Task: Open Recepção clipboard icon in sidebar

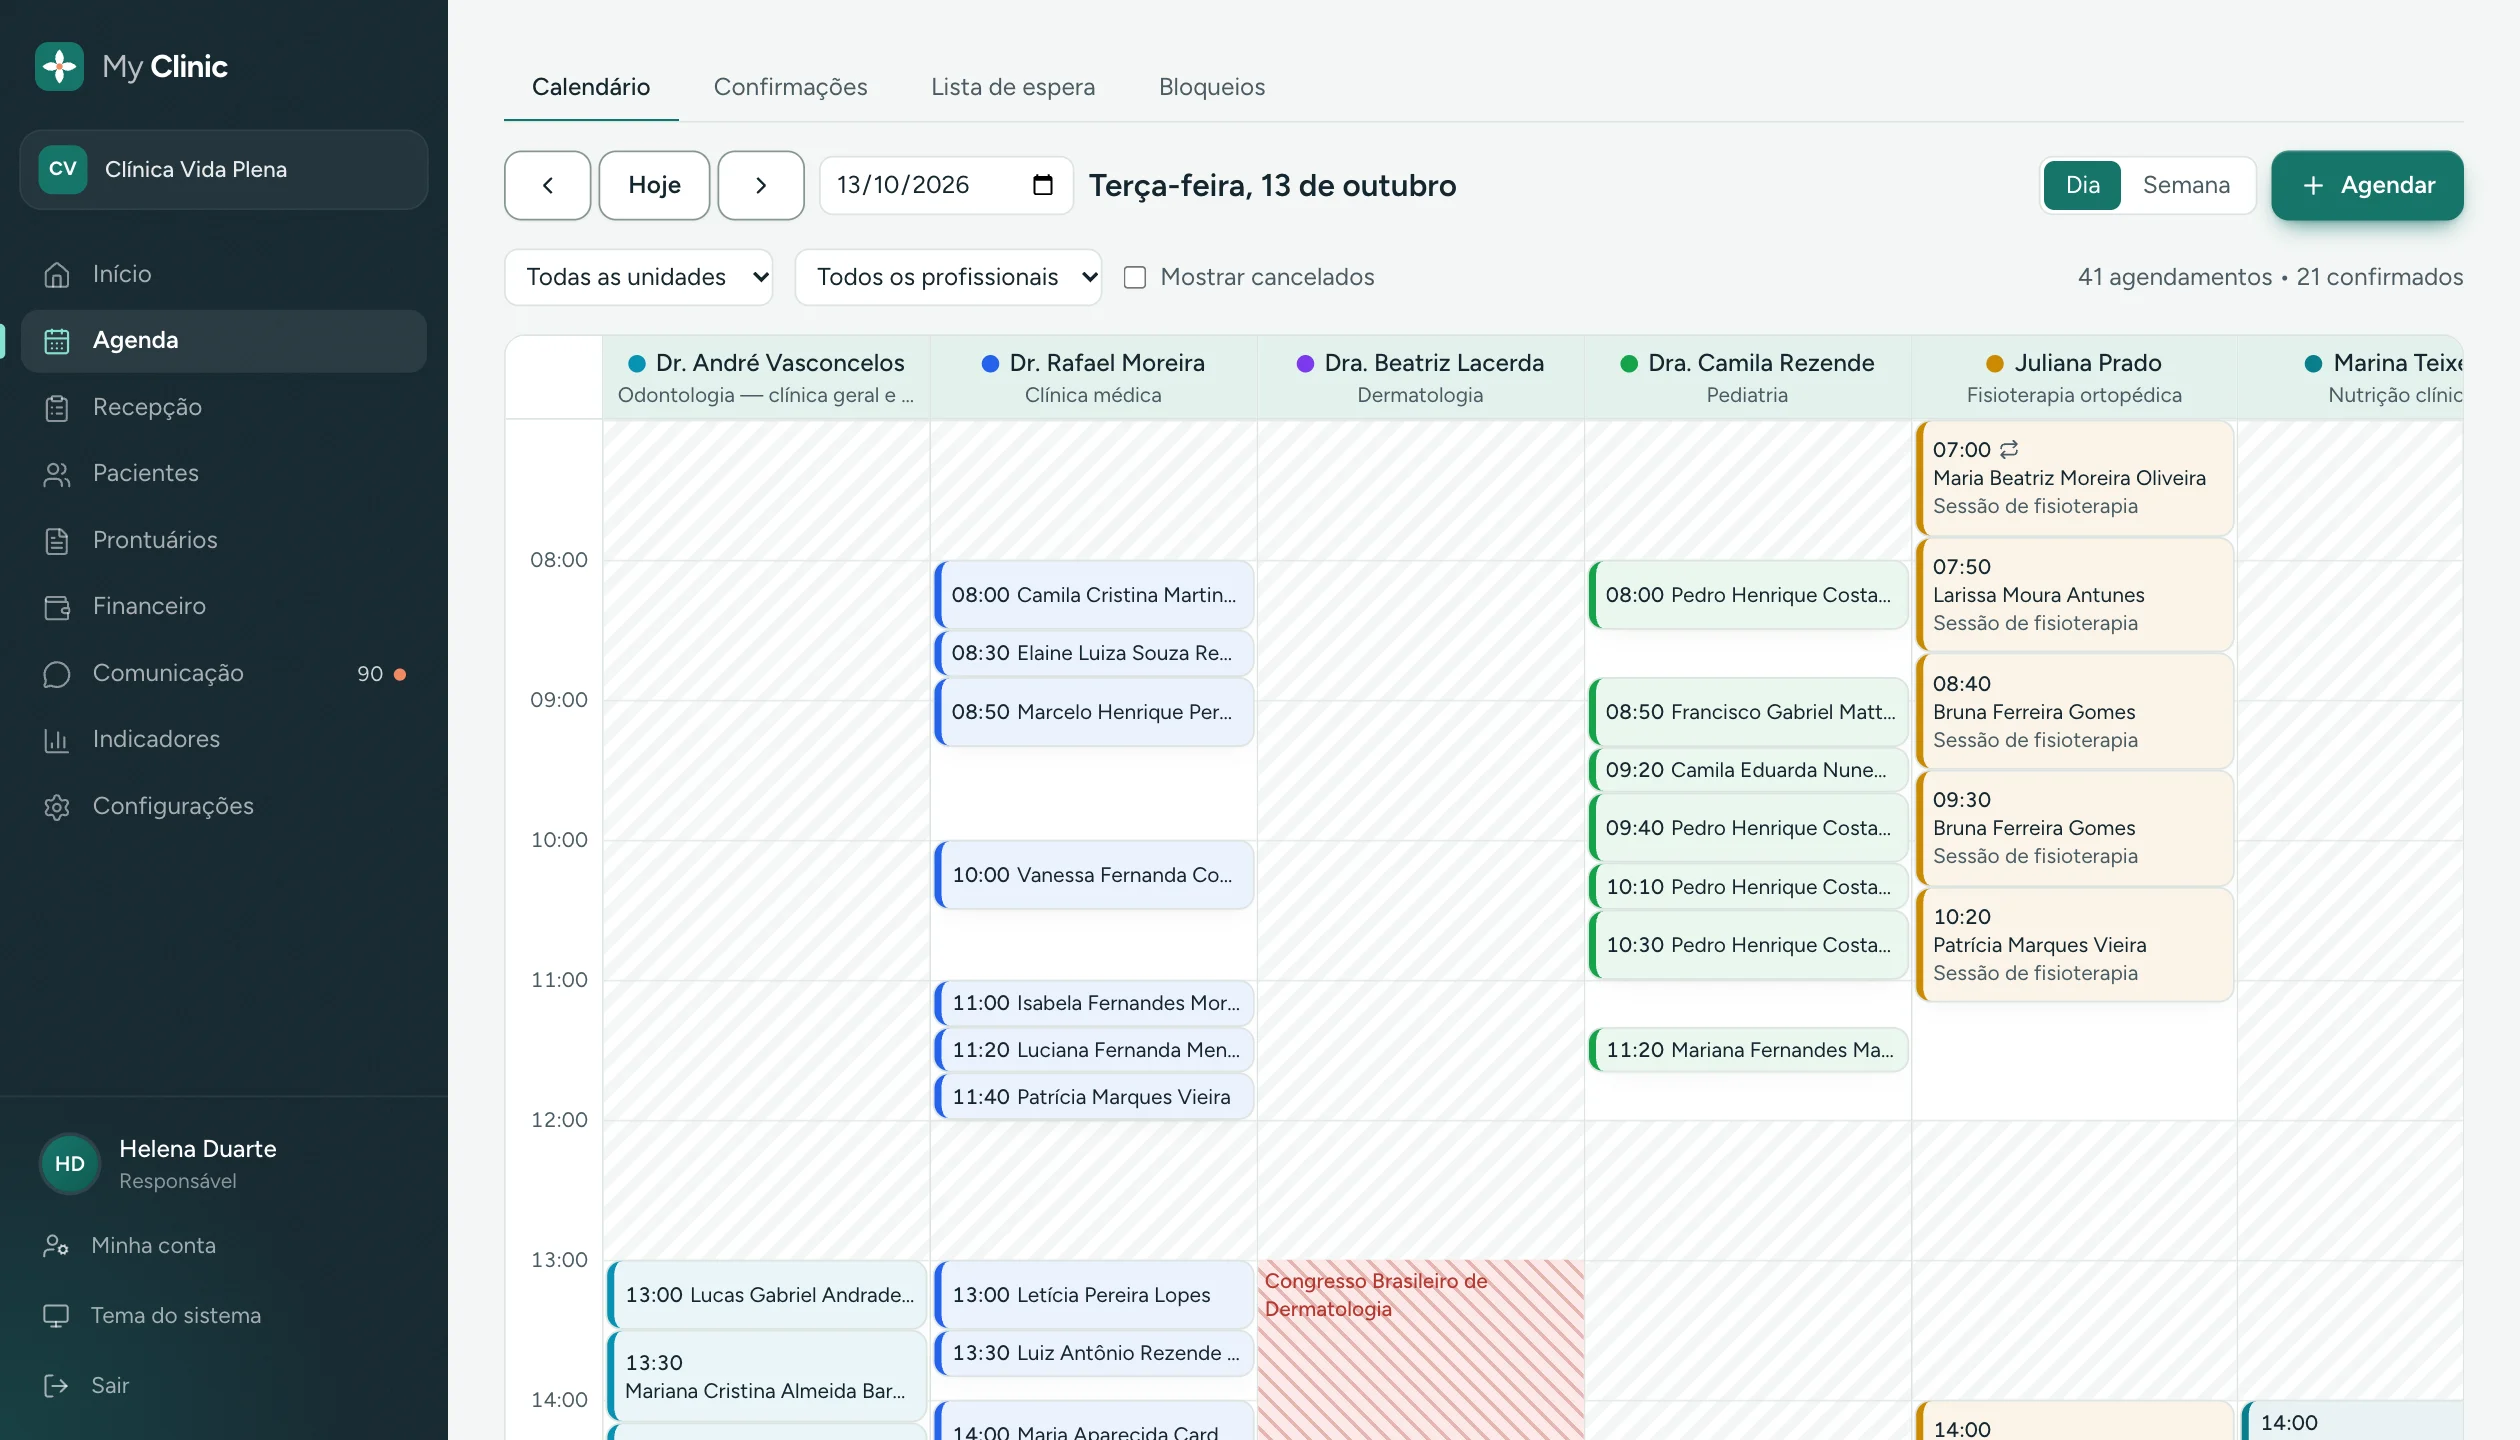Action: click(x=57, y=407)
